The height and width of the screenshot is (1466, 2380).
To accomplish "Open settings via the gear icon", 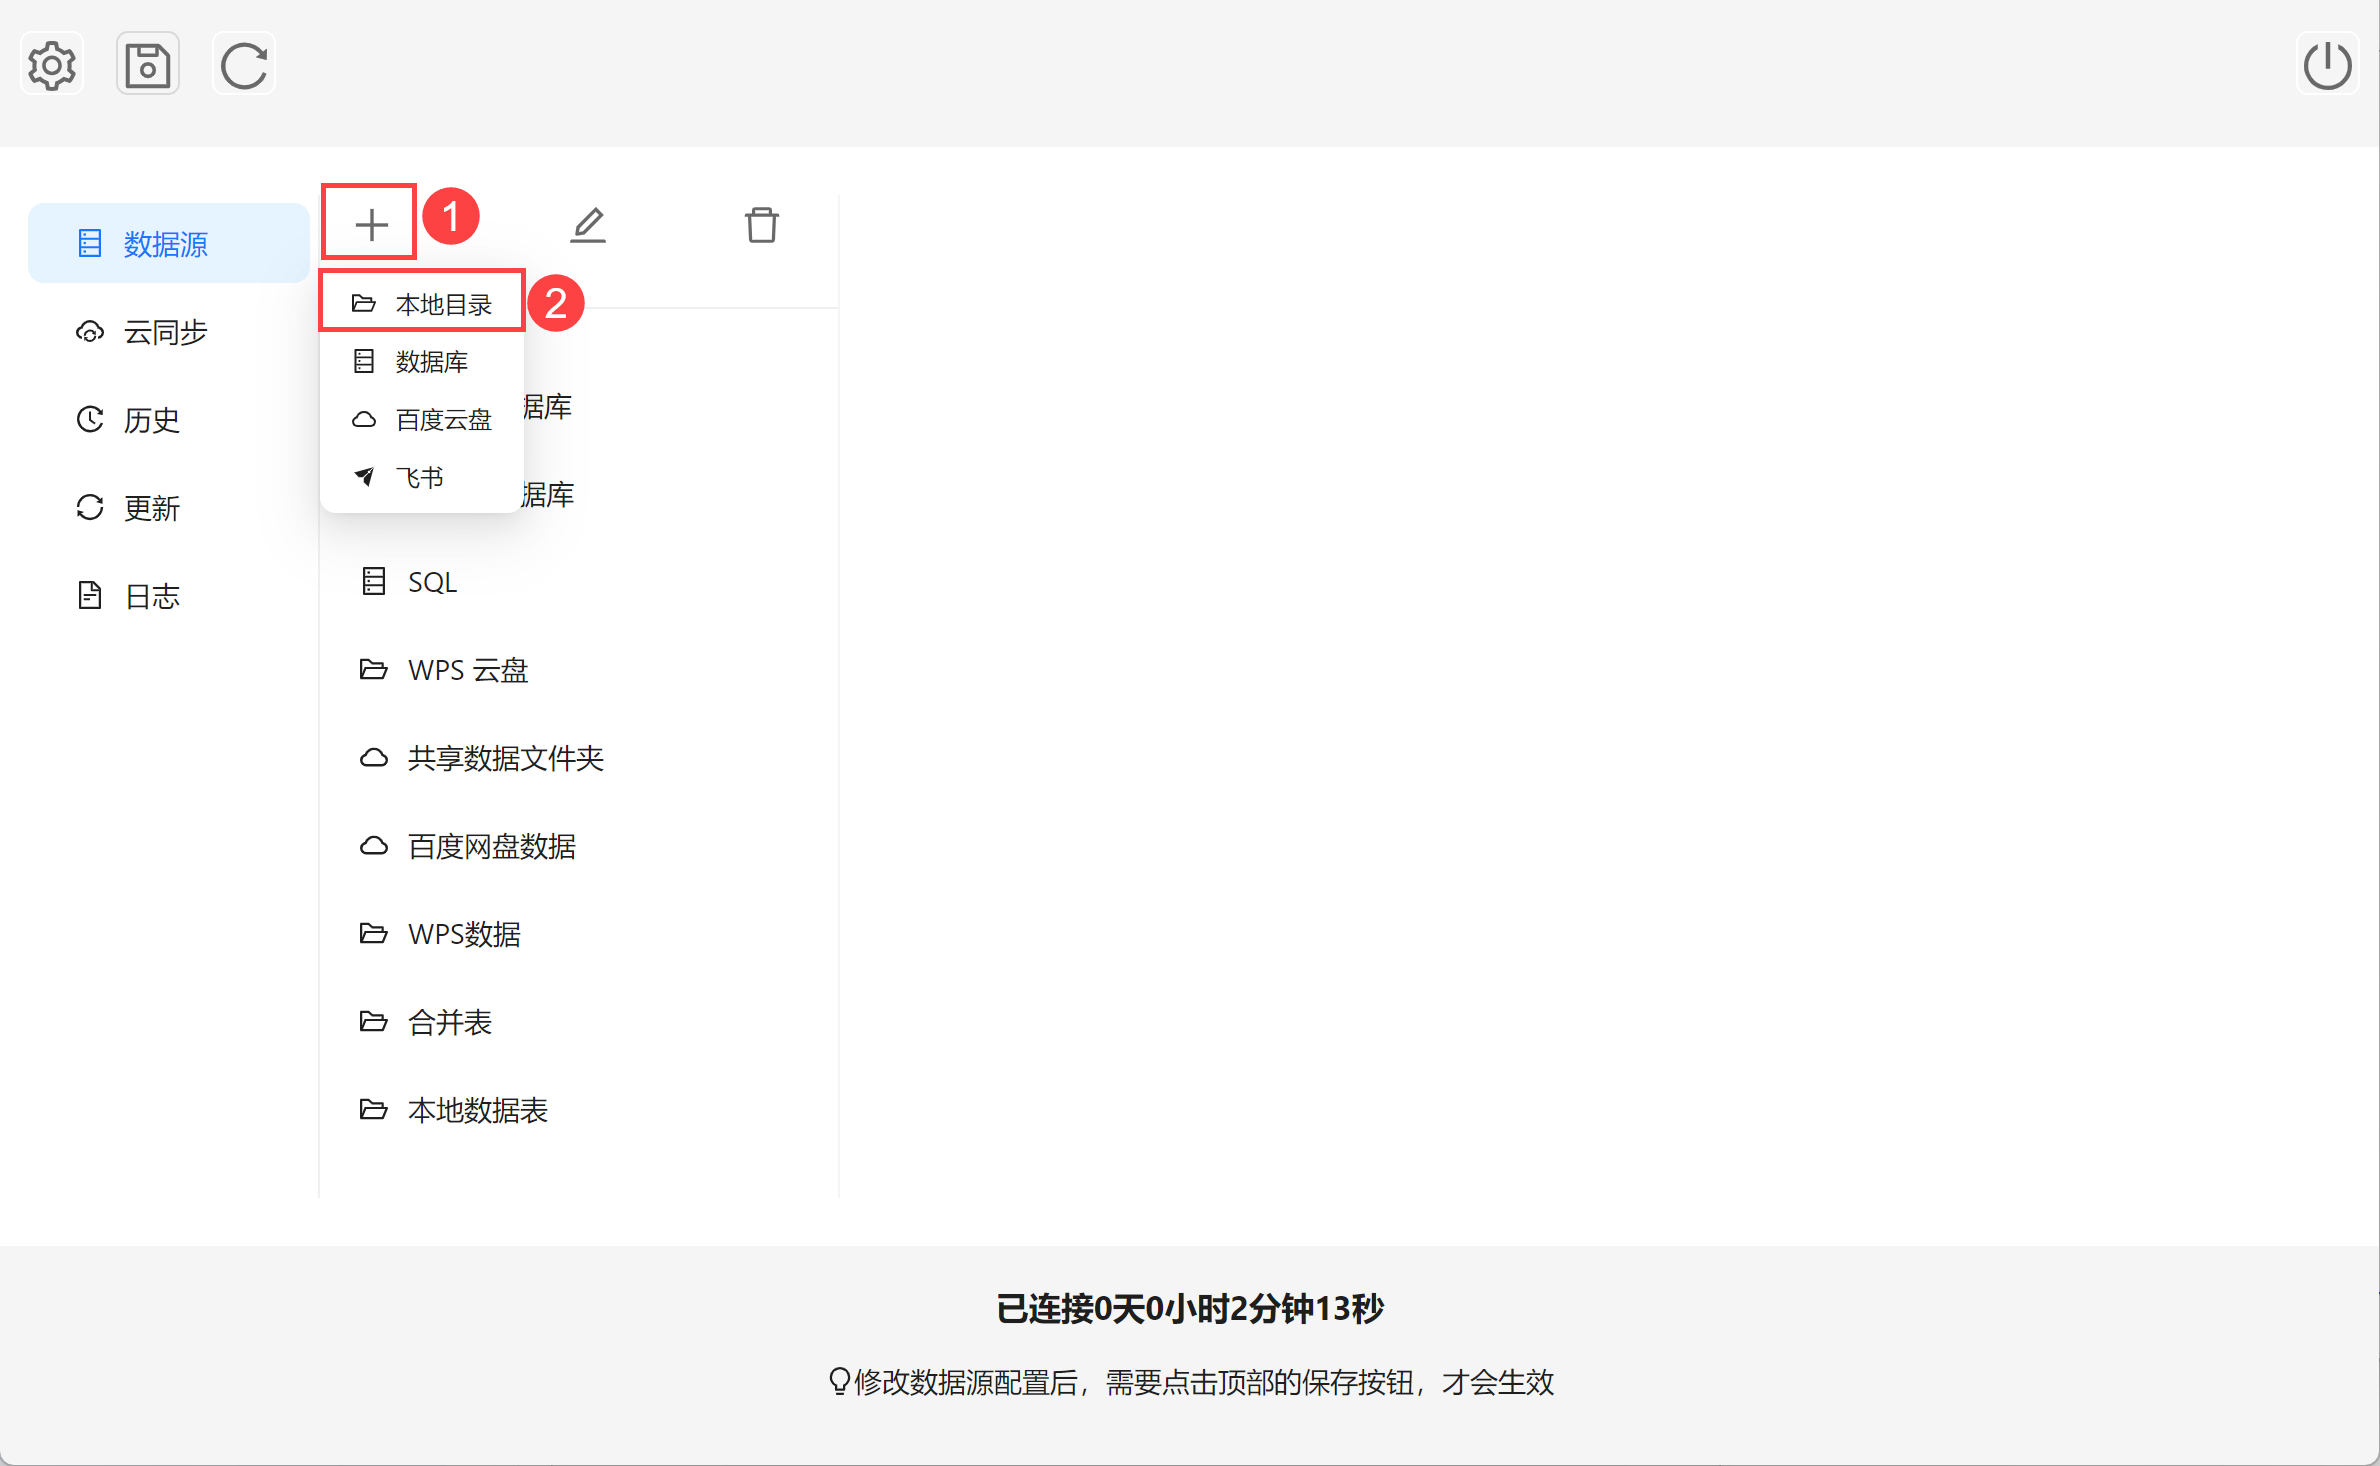I will pyautogui.click(x=51, y=66).
